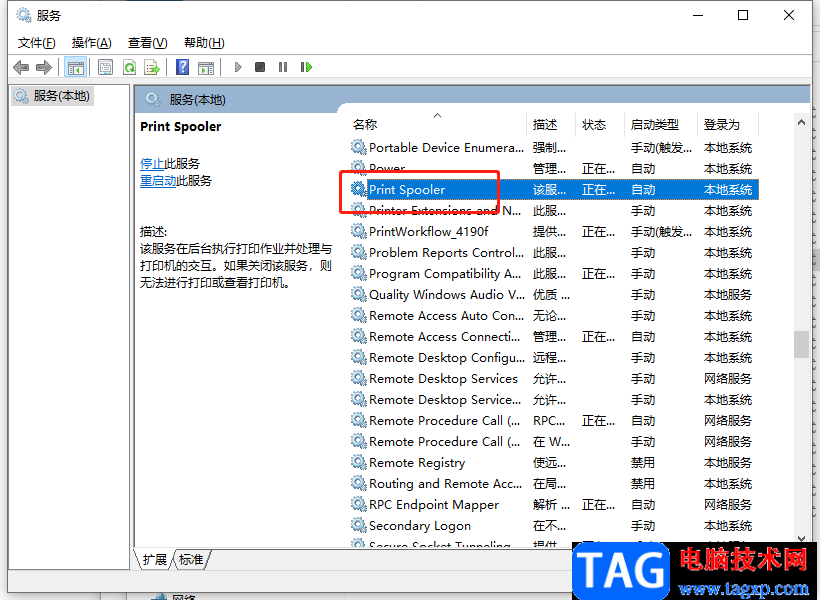
Task: Click the scroll-up arrow of the services list
Action: (801, 122)
